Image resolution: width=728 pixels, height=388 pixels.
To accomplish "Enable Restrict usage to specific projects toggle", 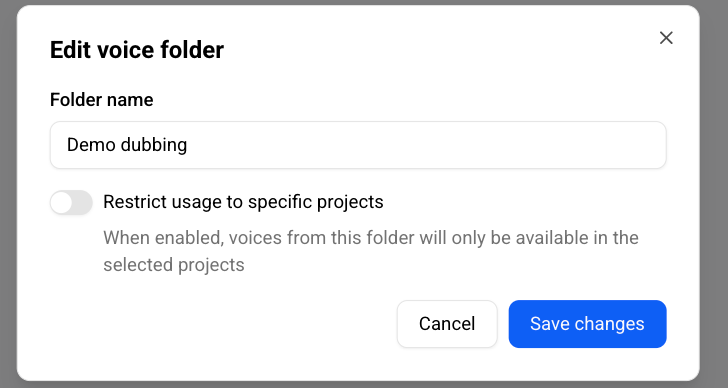I will click(x=71, y=202).
